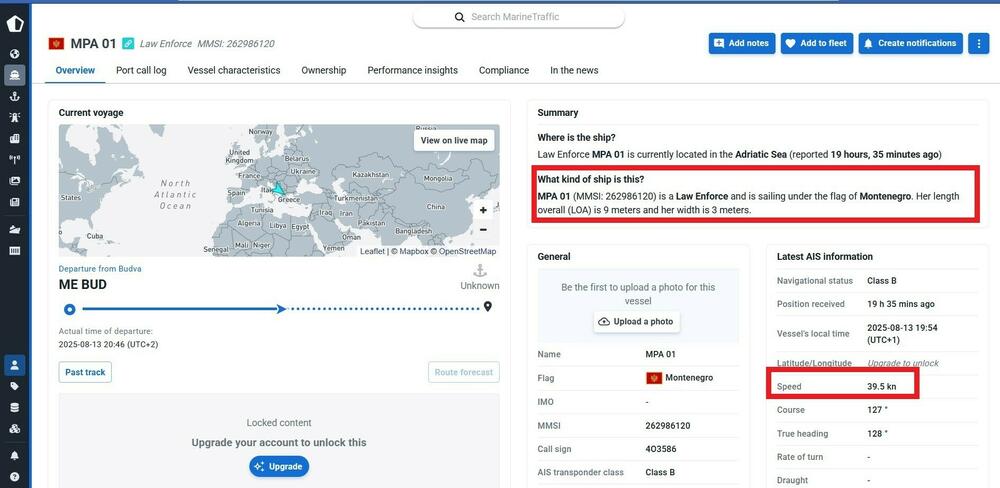Click the ME BUD port code text

pos(83,285)
